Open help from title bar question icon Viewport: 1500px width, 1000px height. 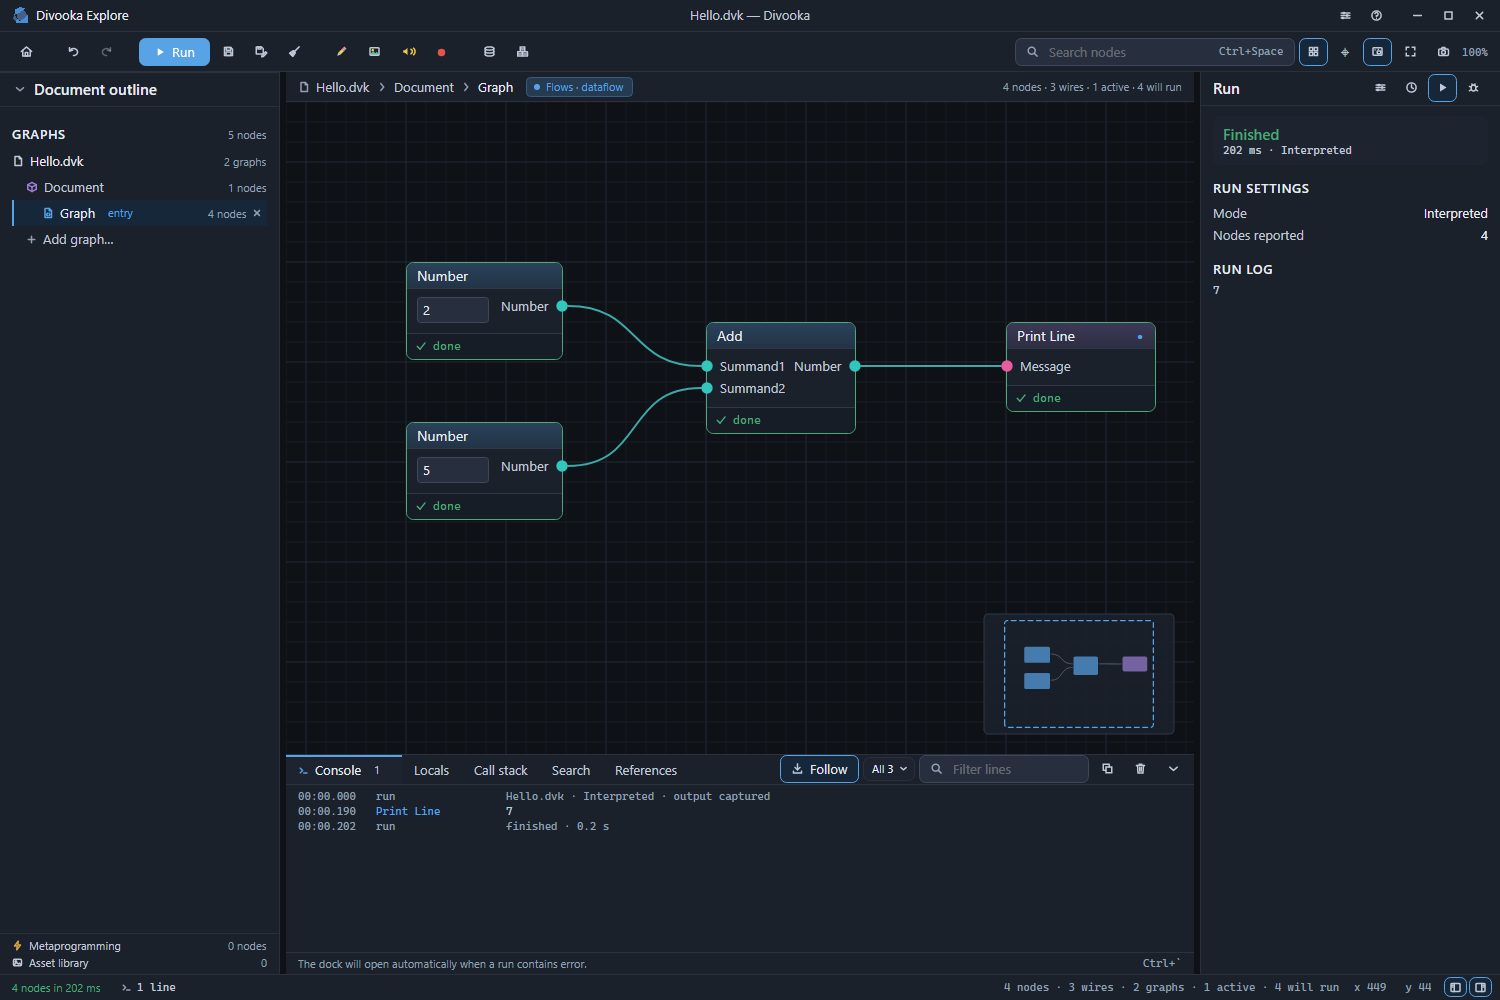pyautogui.click(x=1376, y=16)
